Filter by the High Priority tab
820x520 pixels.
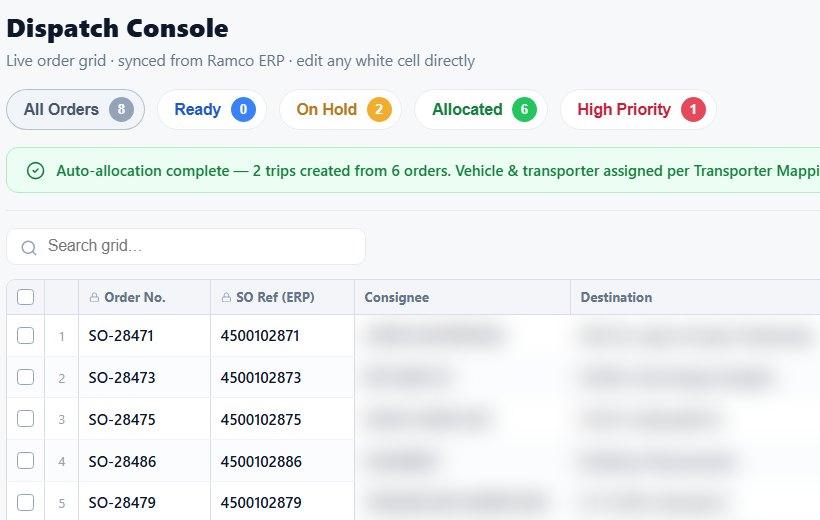(x=638, y=109)
